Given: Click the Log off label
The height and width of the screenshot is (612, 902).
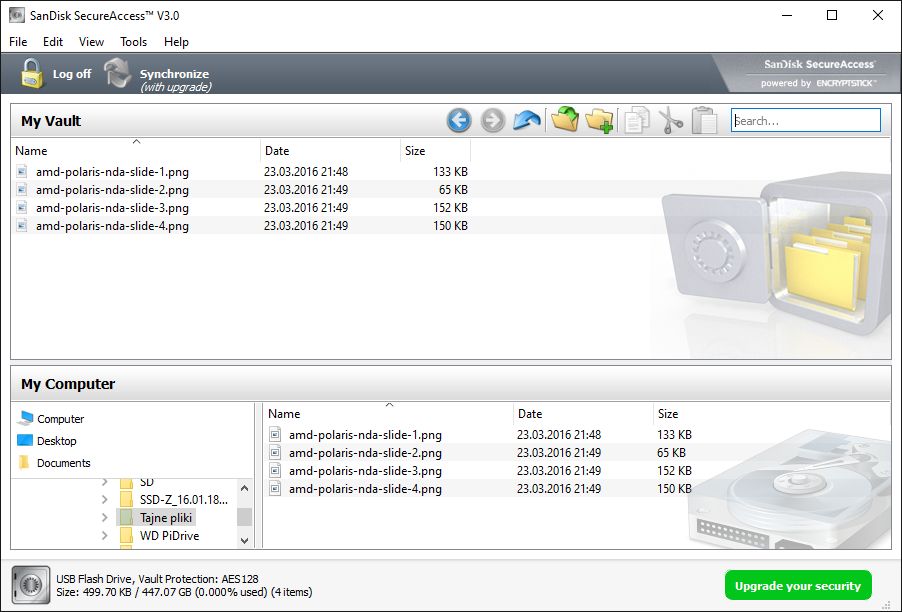Looking at the screenshot, I should click(72, 74).
